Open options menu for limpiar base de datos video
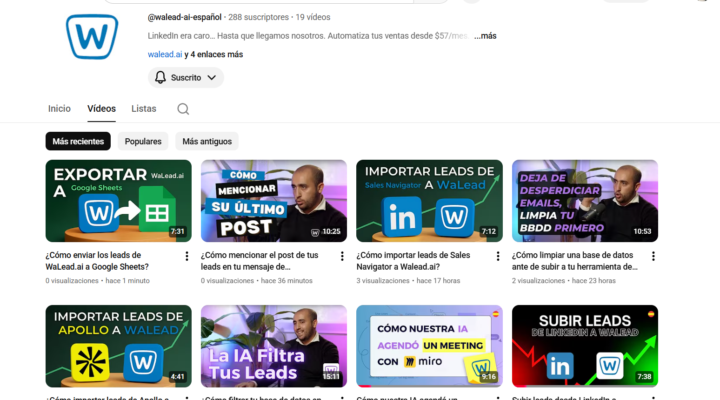720x400 pixels. point(653,256)
